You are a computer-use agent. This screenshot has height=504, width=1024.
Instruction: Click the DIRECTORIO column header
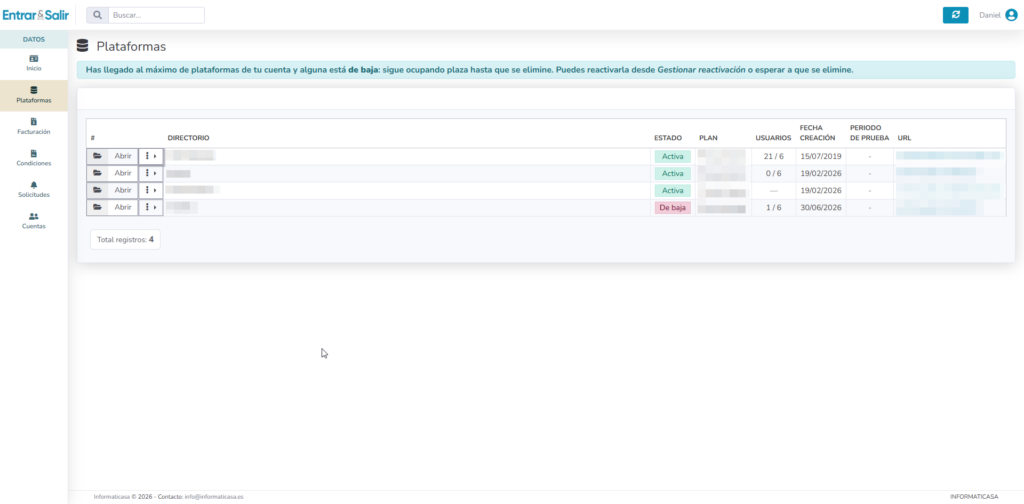click(188, 138)
